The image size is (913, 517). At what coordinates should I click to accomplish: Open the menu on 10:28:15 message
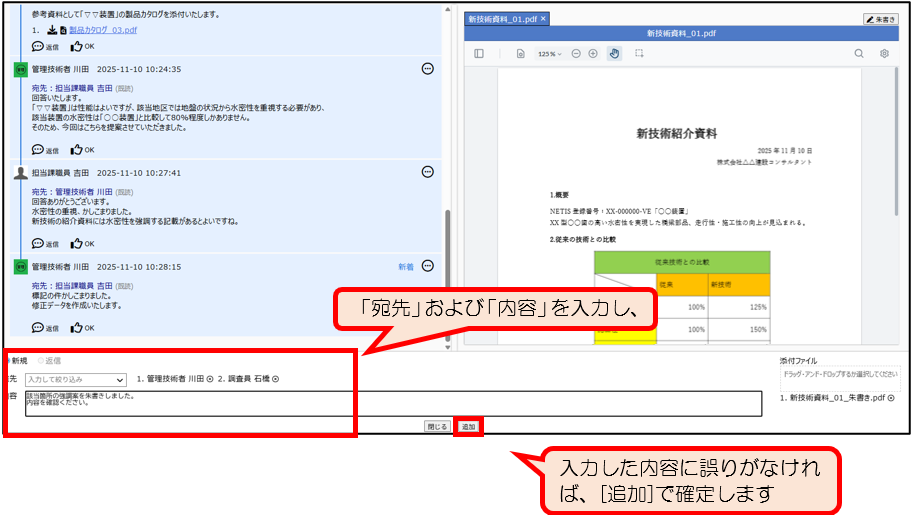coord(428,266)
